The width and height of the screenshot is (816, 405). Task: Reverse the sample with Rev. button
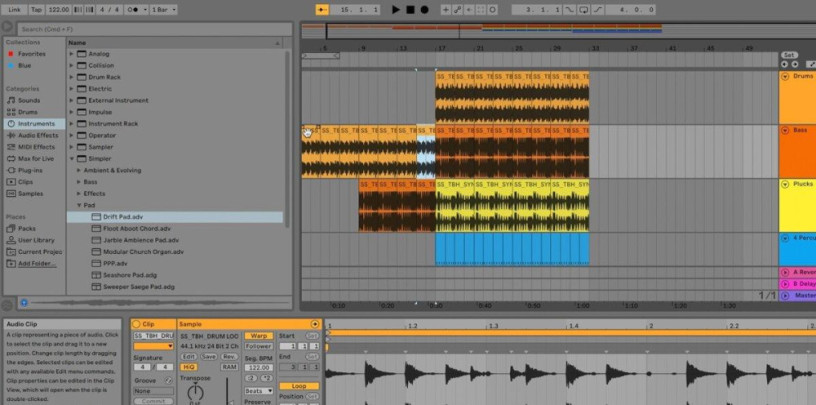pos(230,357)
